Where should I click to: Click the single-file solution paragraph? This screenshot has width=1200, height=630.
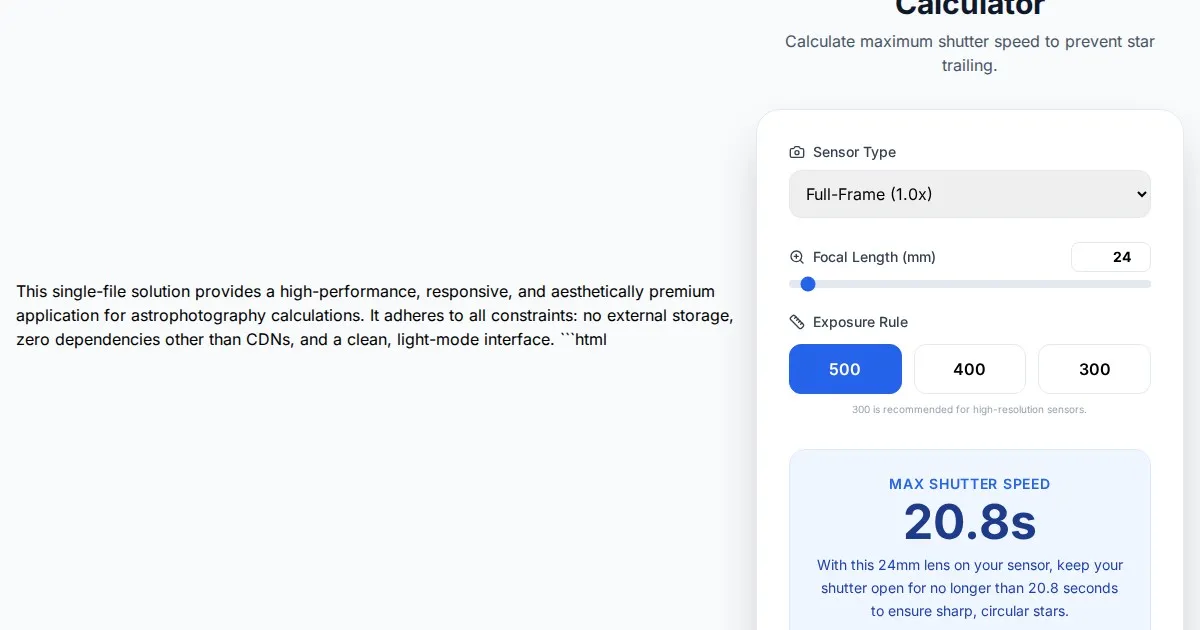pyautogui.click(x=375, y=315)
